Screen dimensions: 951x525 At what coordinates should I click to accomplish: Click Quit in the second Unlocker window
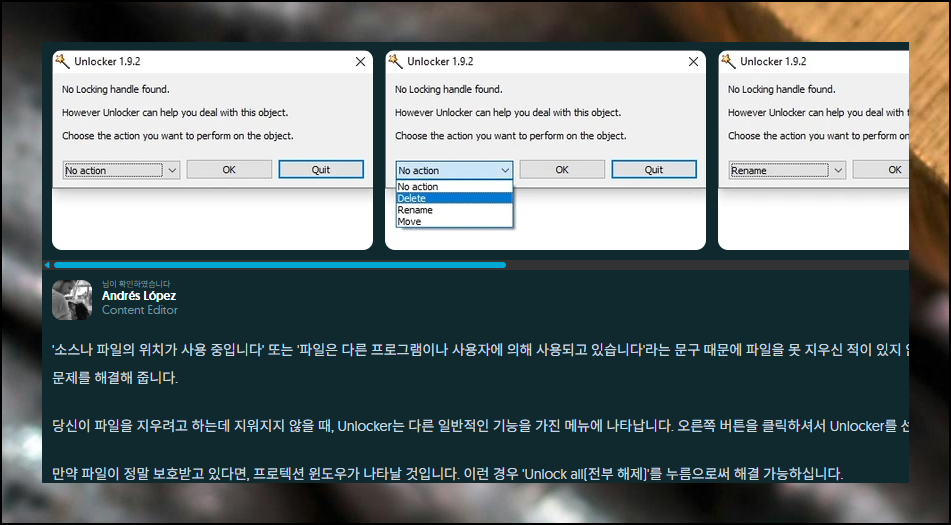tap(654, 170)
